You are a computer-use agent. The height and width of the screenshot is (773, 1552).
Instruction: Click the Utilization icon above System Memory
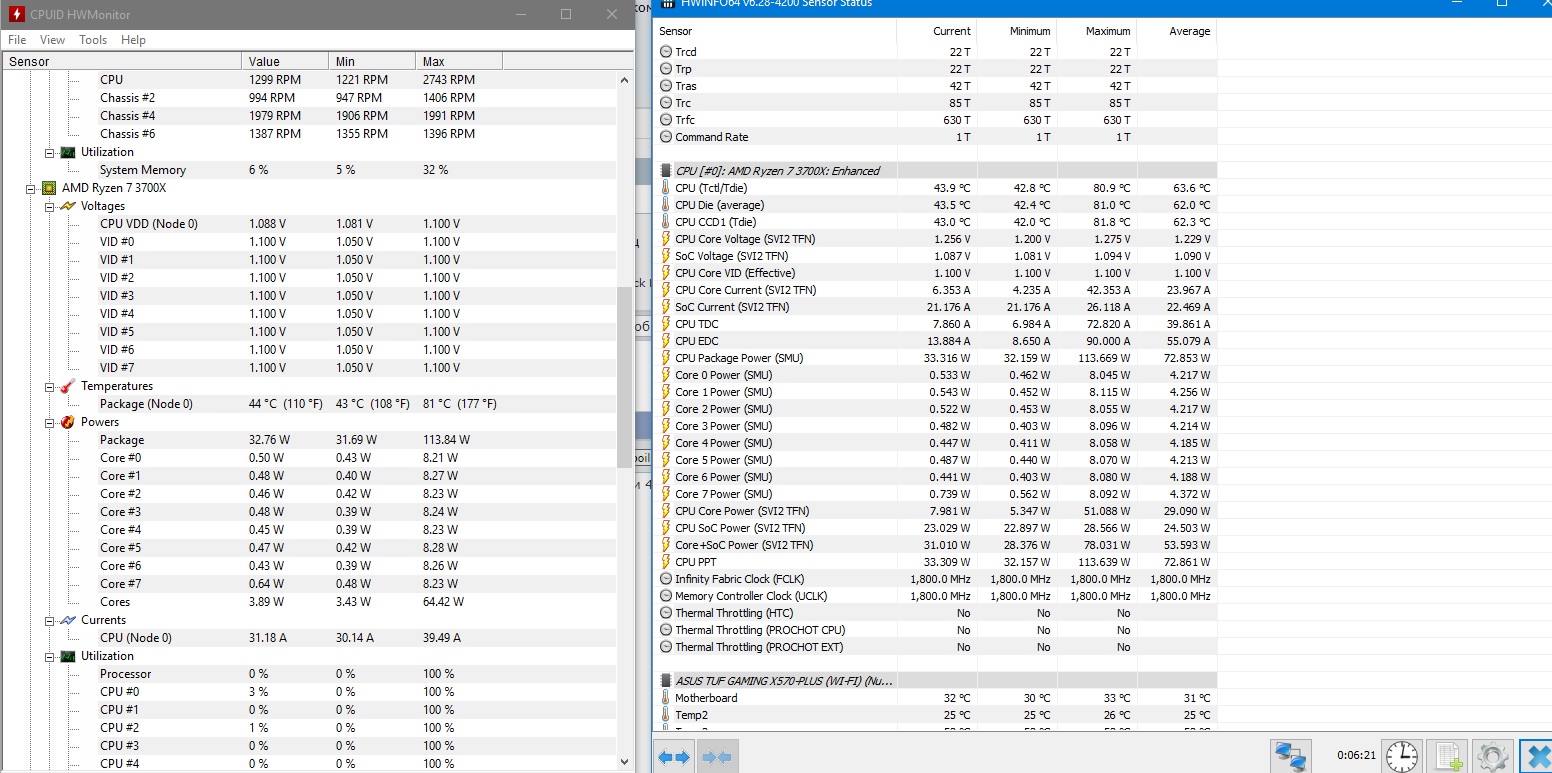pos(67,152)
